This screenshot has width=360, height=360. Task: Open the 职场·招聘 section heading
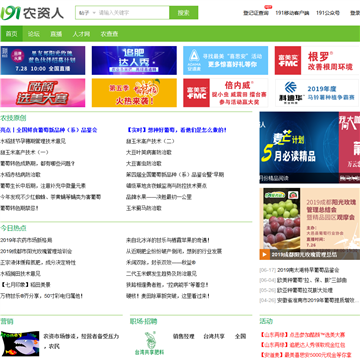pyautogui.click(x=144, y=321)
